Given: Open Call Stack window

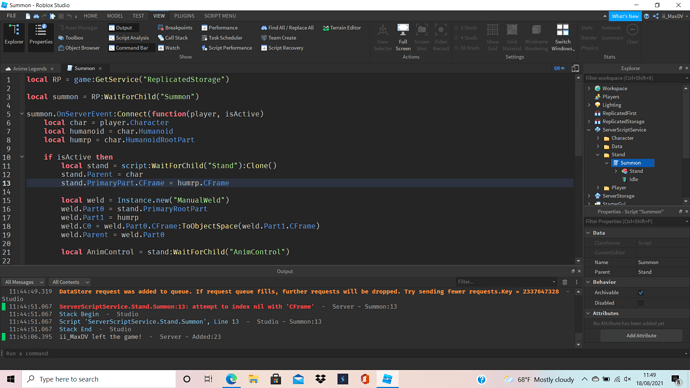Looking at the screenshot, I should tap(172, 38).
